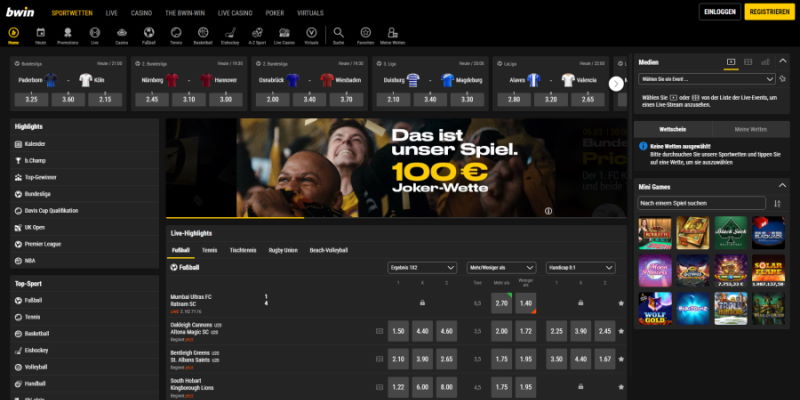Screen dimensions: 800x400
Task: Open the Solar Flare mini game thumbnail
Action: tap(768, 271)
